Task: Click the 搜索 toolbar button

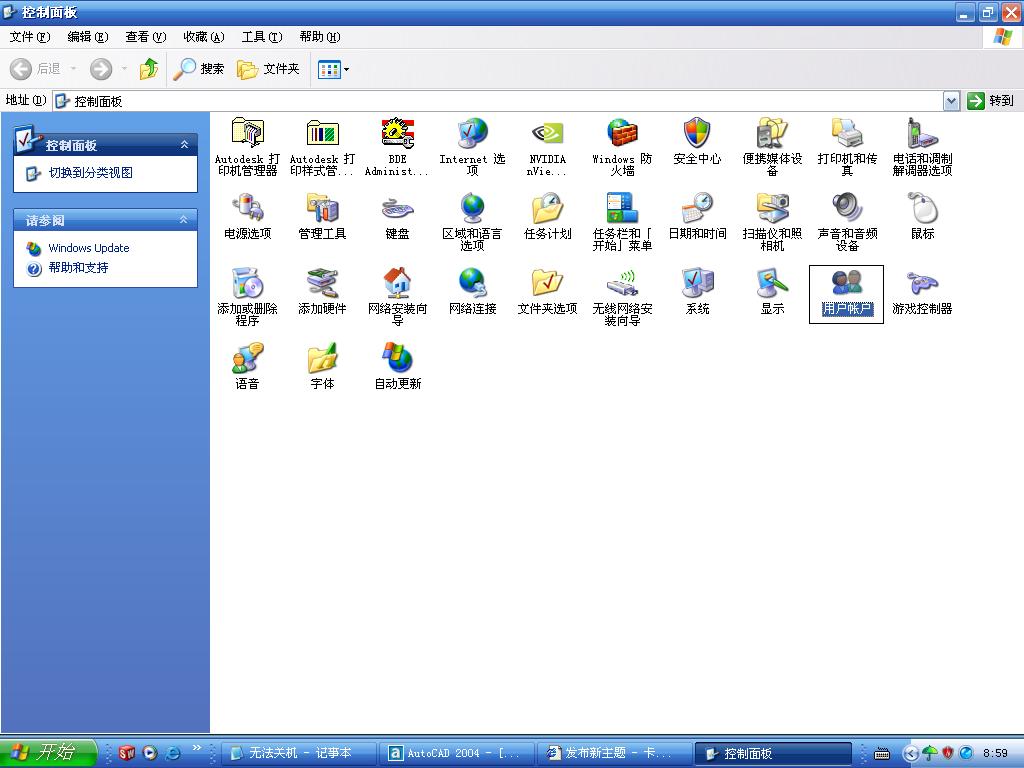Action: [199, 69]
